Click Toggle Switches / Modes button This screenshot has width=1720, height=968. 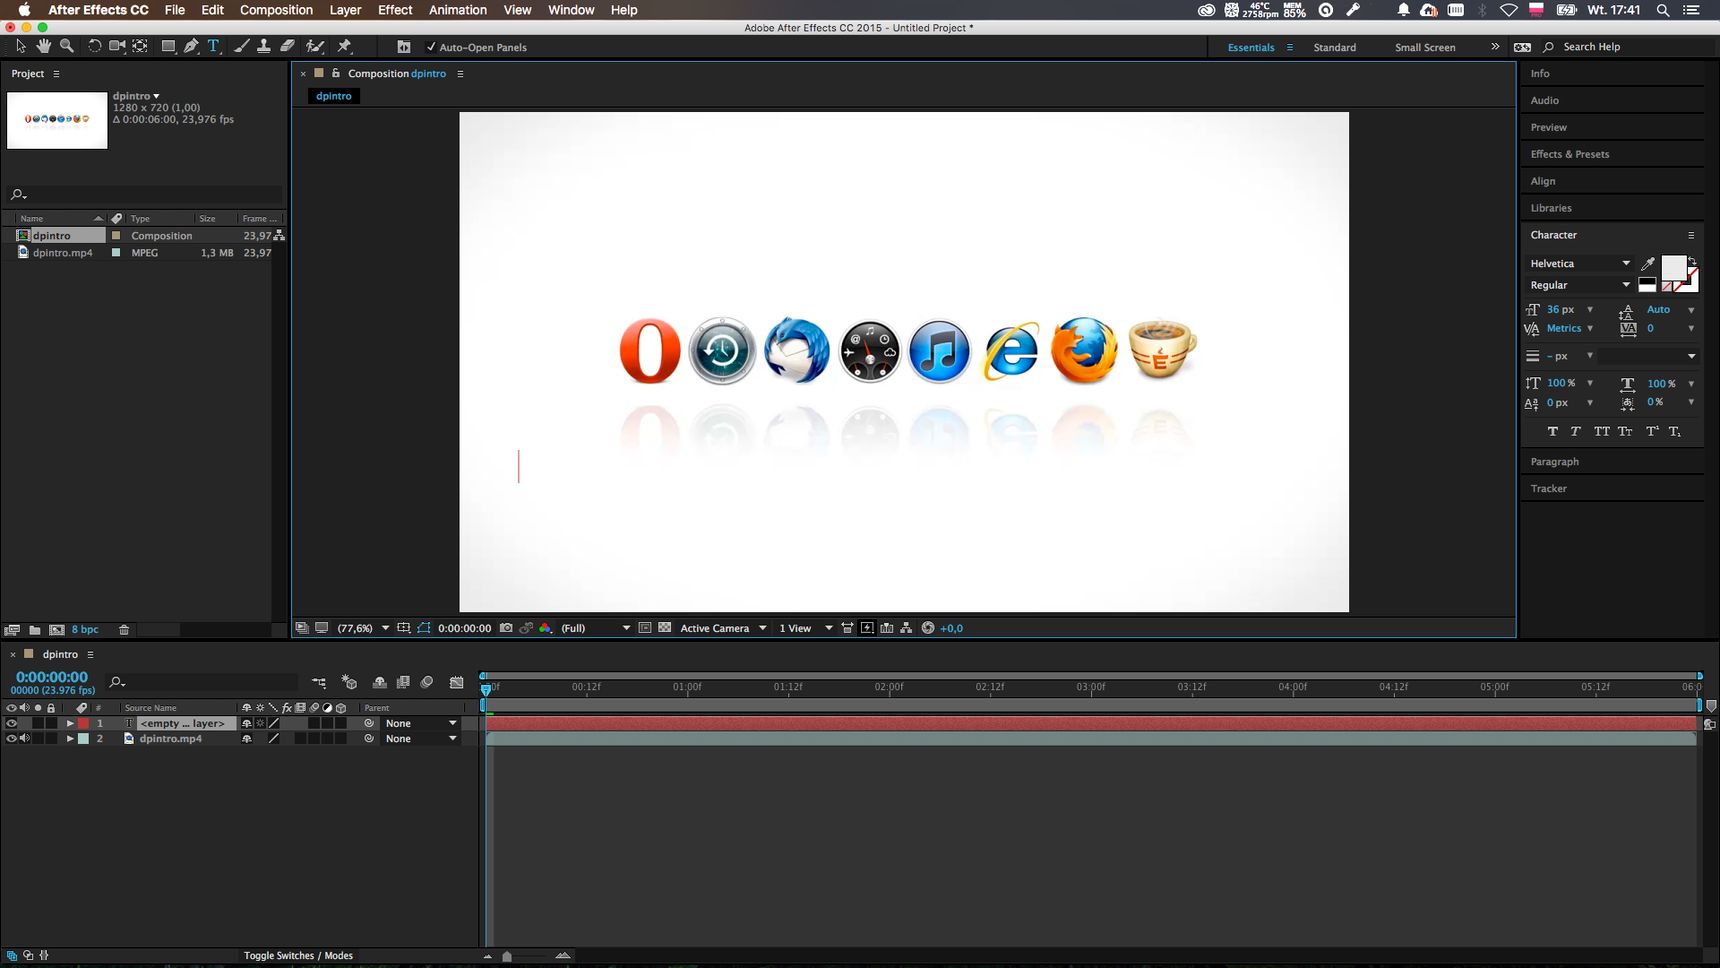point(298,956)
